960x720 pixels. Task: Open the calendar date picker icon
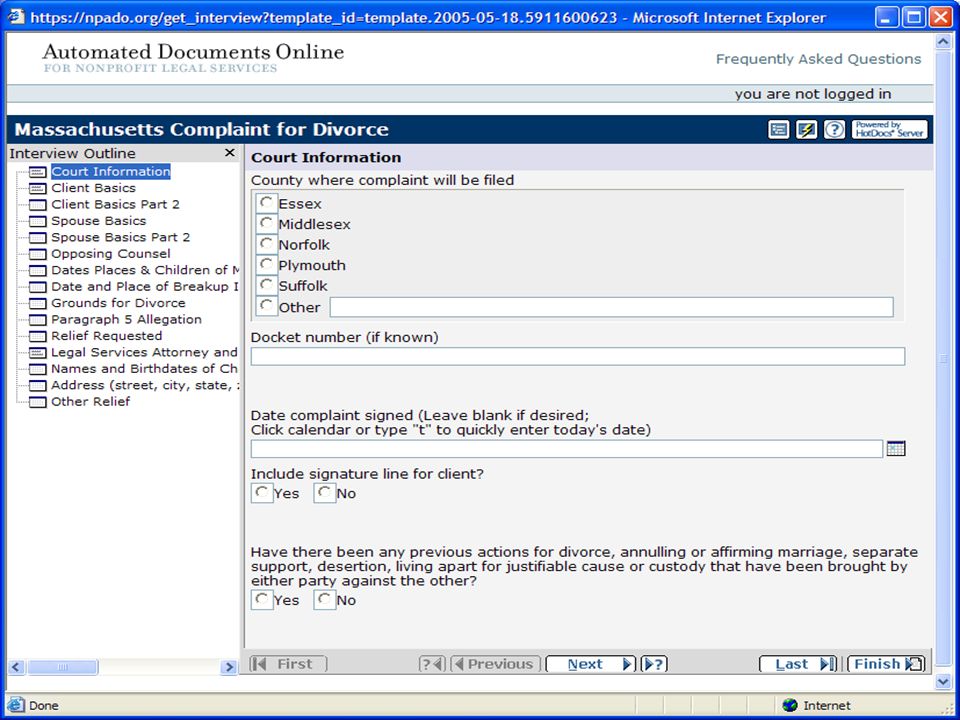click(896, 449)
